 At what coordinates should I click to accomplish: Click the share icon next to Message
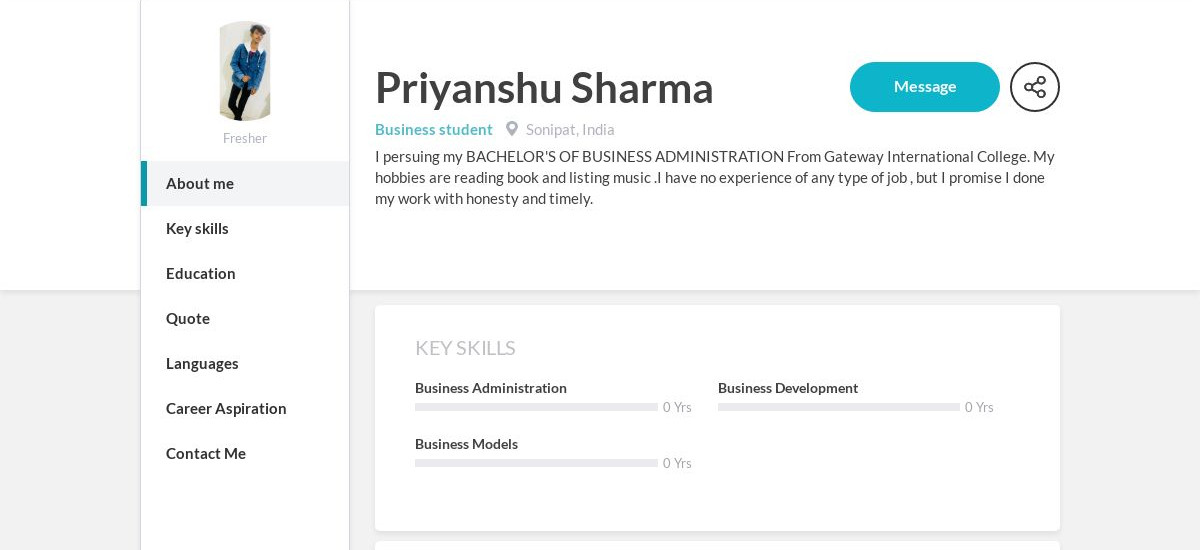tap(1035, 87)
